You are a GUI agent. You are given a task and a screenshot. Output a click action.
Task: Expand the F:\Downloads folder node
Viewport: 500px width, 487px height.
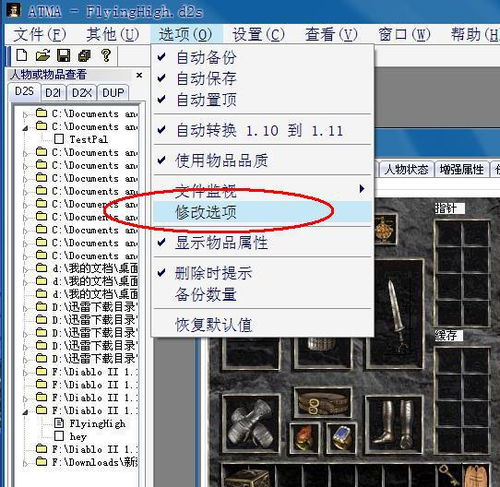25,463
